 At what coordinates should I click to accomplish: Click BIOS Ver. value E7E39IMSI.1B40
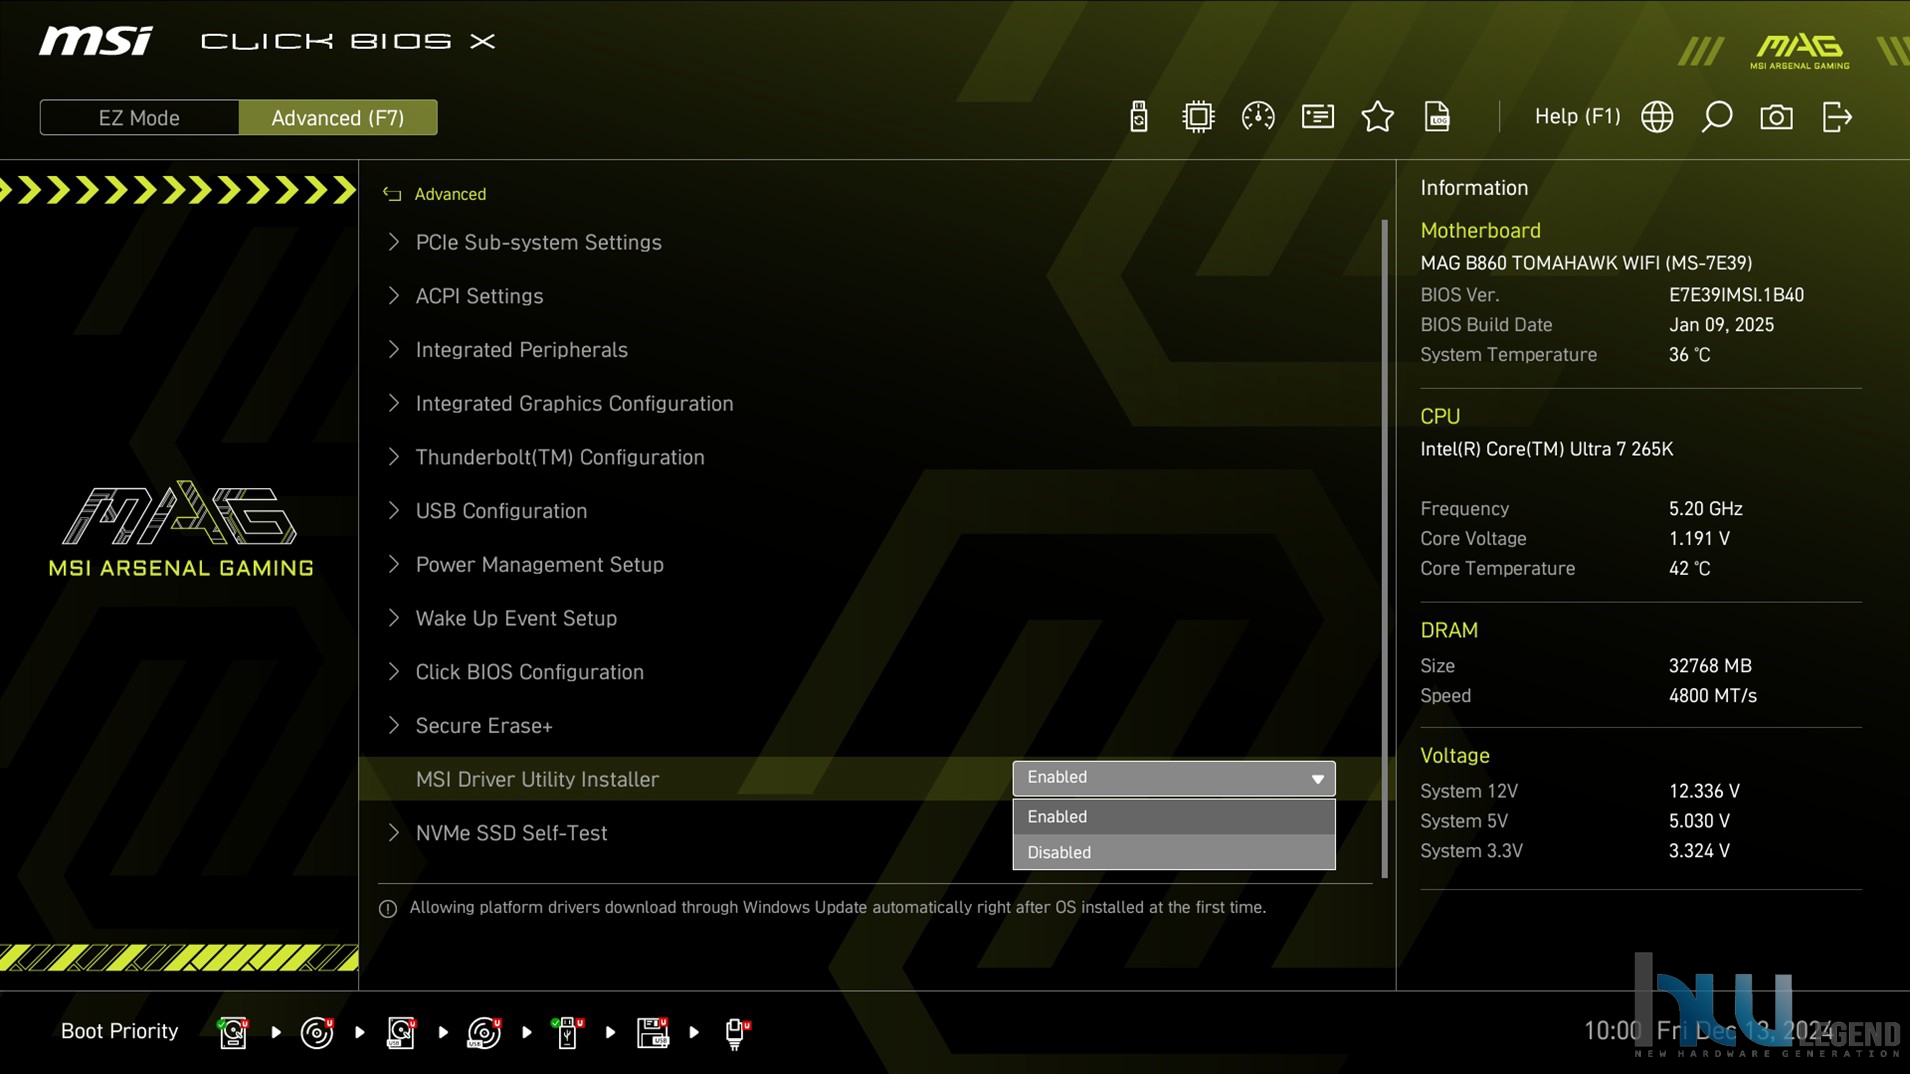point(1736,295)
